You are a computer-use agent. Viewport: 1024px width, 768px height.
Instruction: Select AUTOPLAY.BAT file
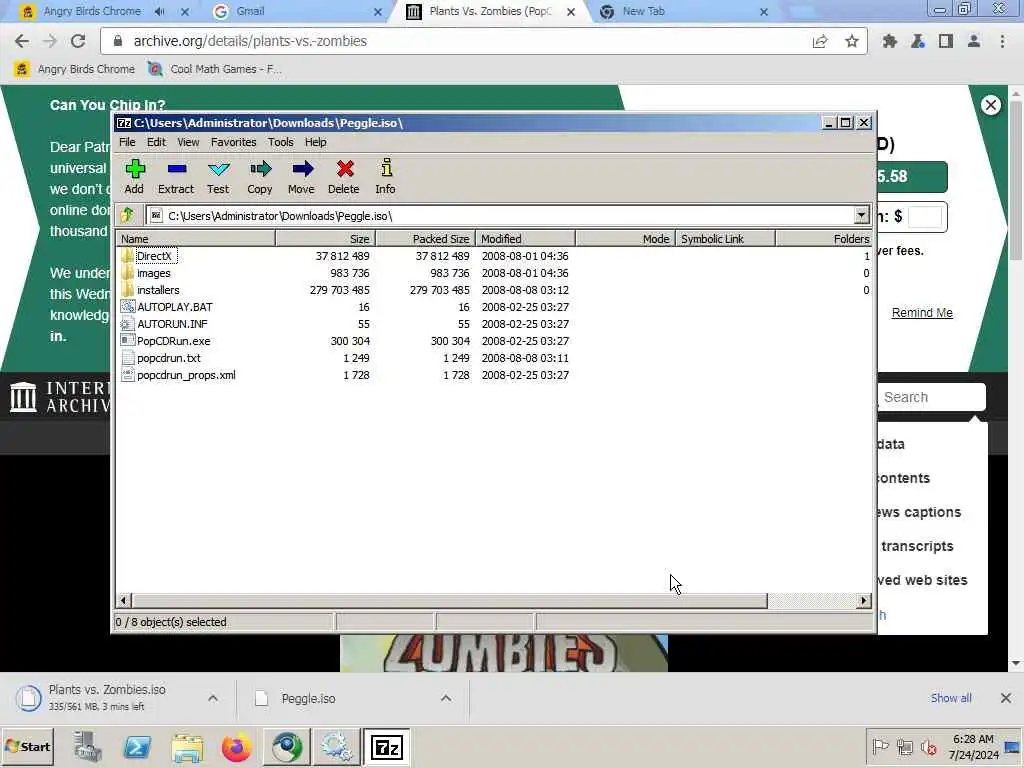pyautogui.click(x=174, y=307)
